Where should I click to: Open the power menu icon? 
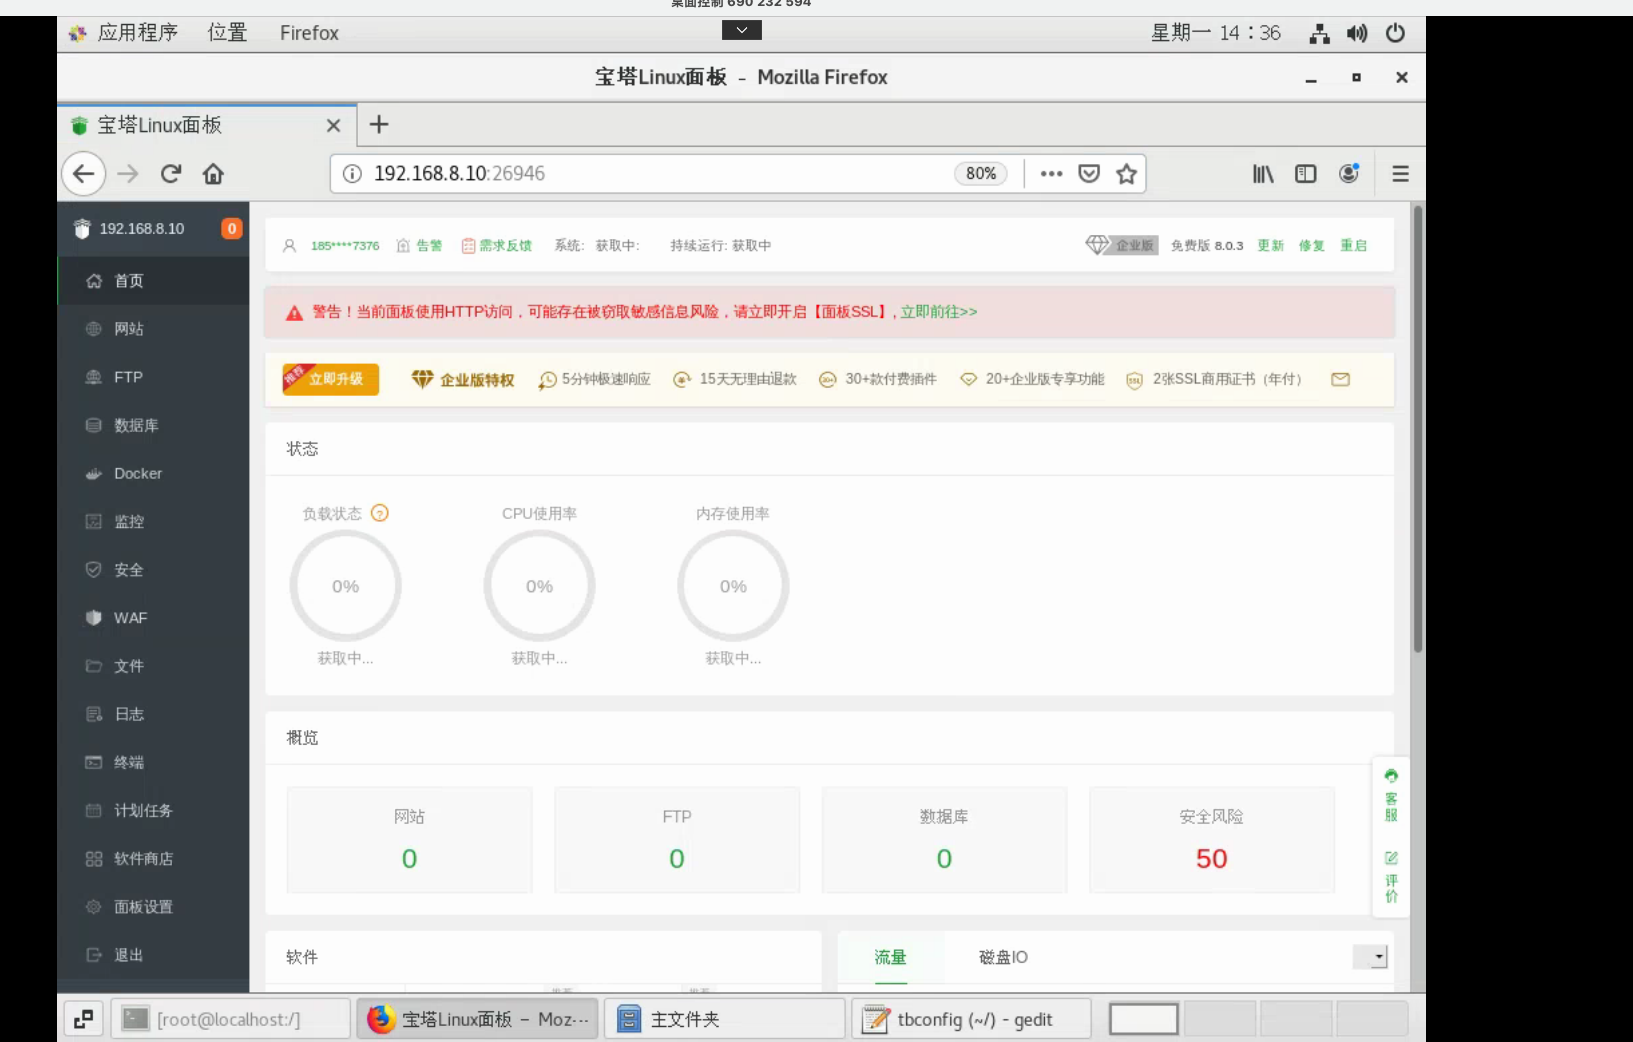click(x=1395, y=33)
